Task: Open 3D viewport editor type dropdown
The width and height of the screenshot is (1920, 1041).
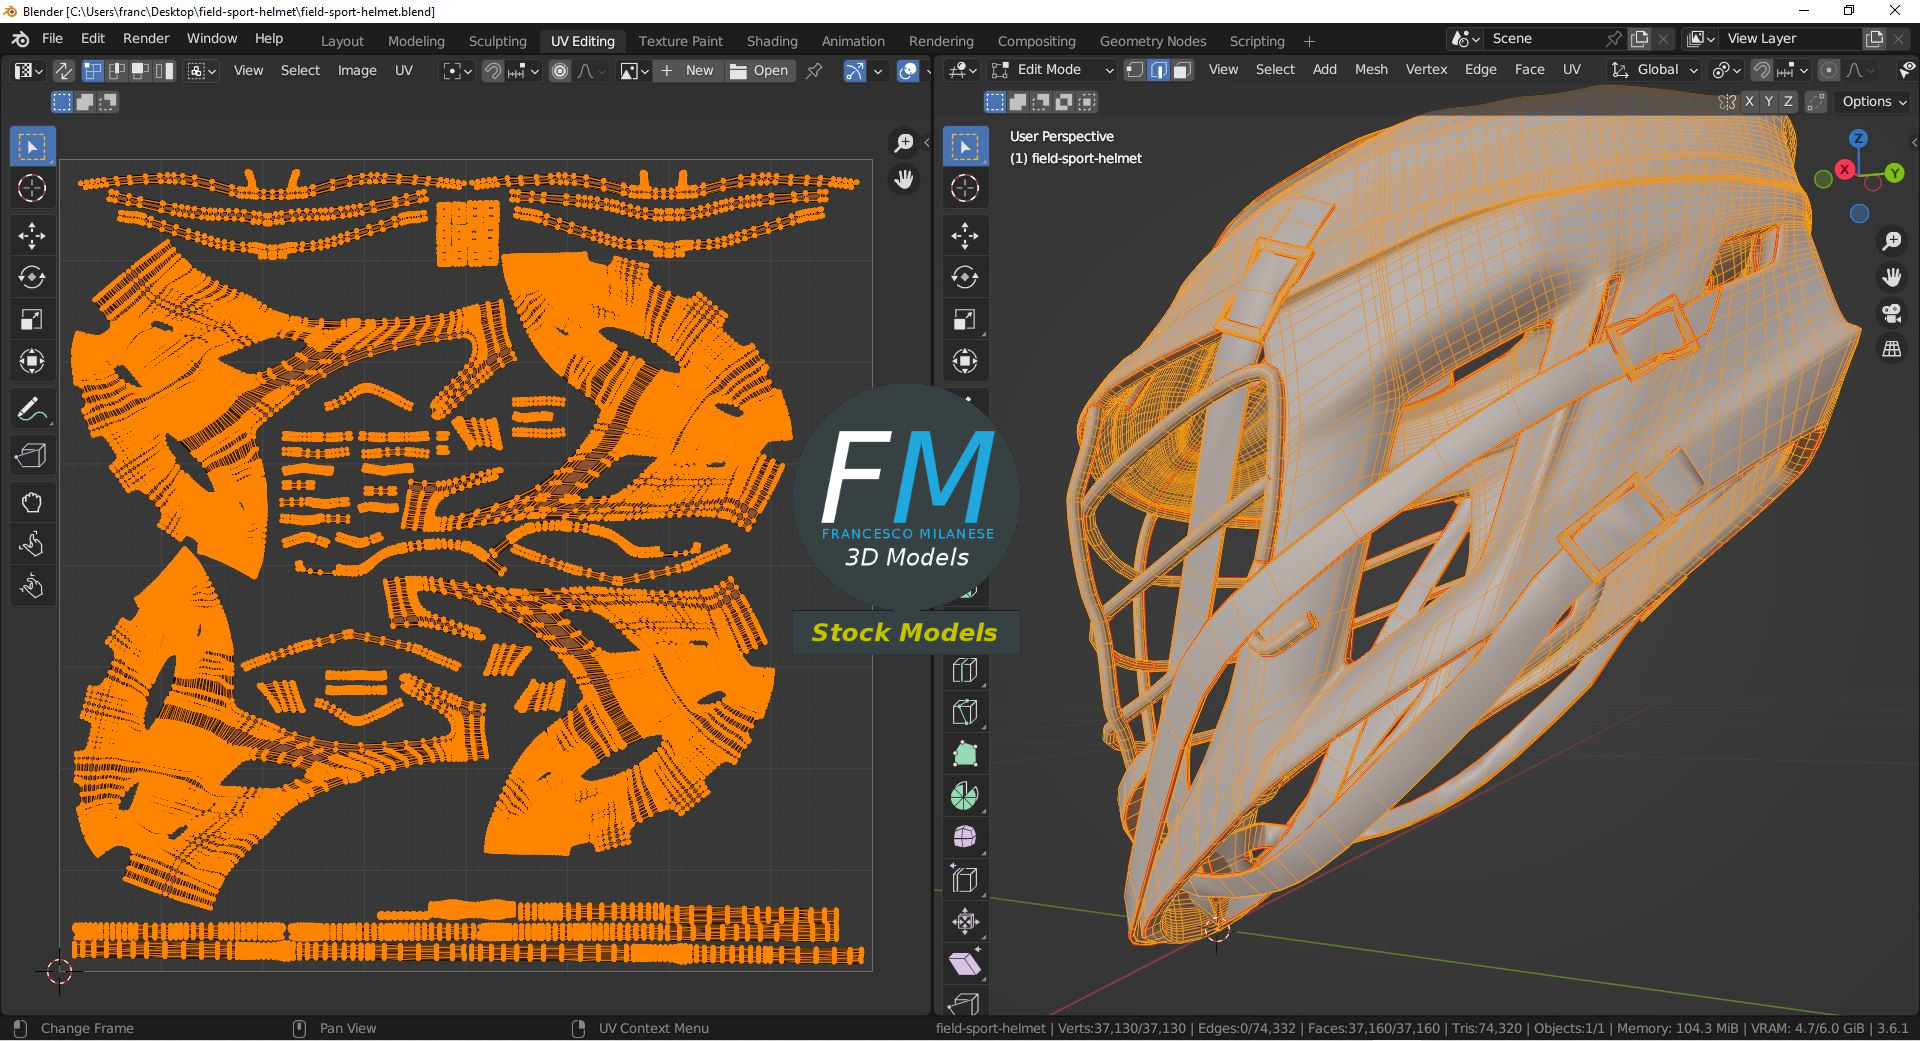Action: point(963,70)
